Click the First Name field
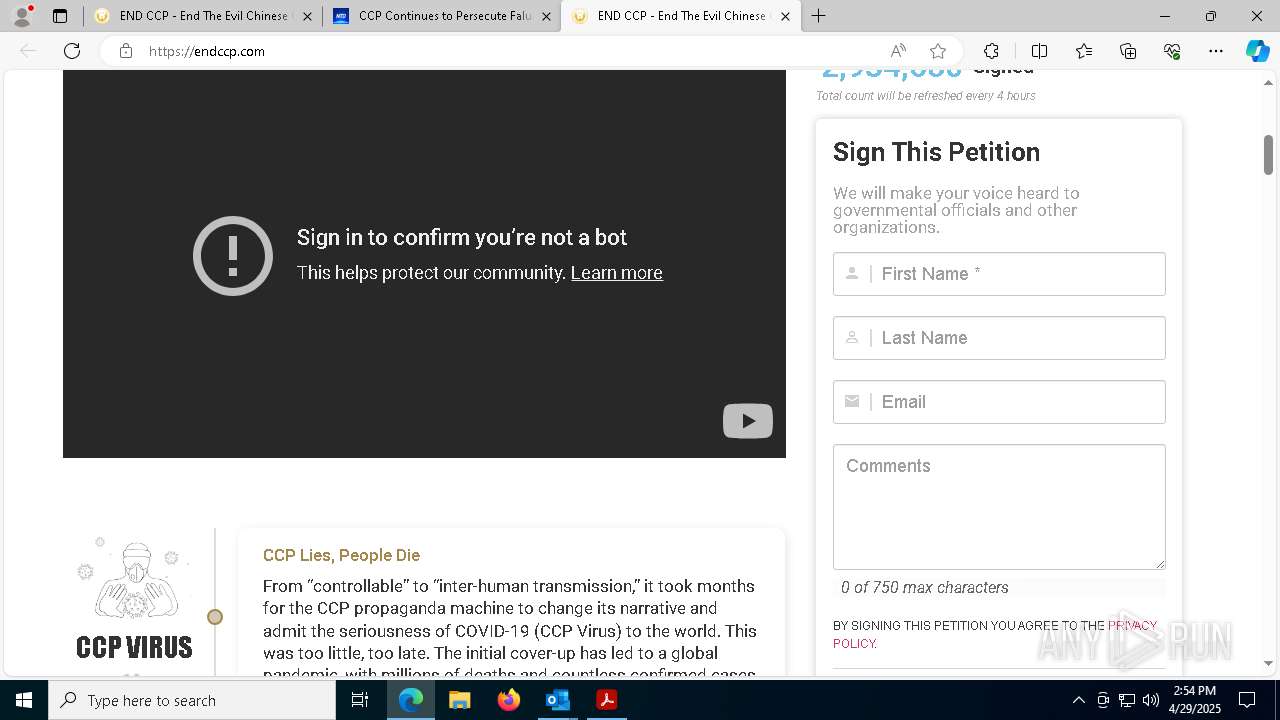Viewport: 1280px width, 720px height. pos(999,274)
